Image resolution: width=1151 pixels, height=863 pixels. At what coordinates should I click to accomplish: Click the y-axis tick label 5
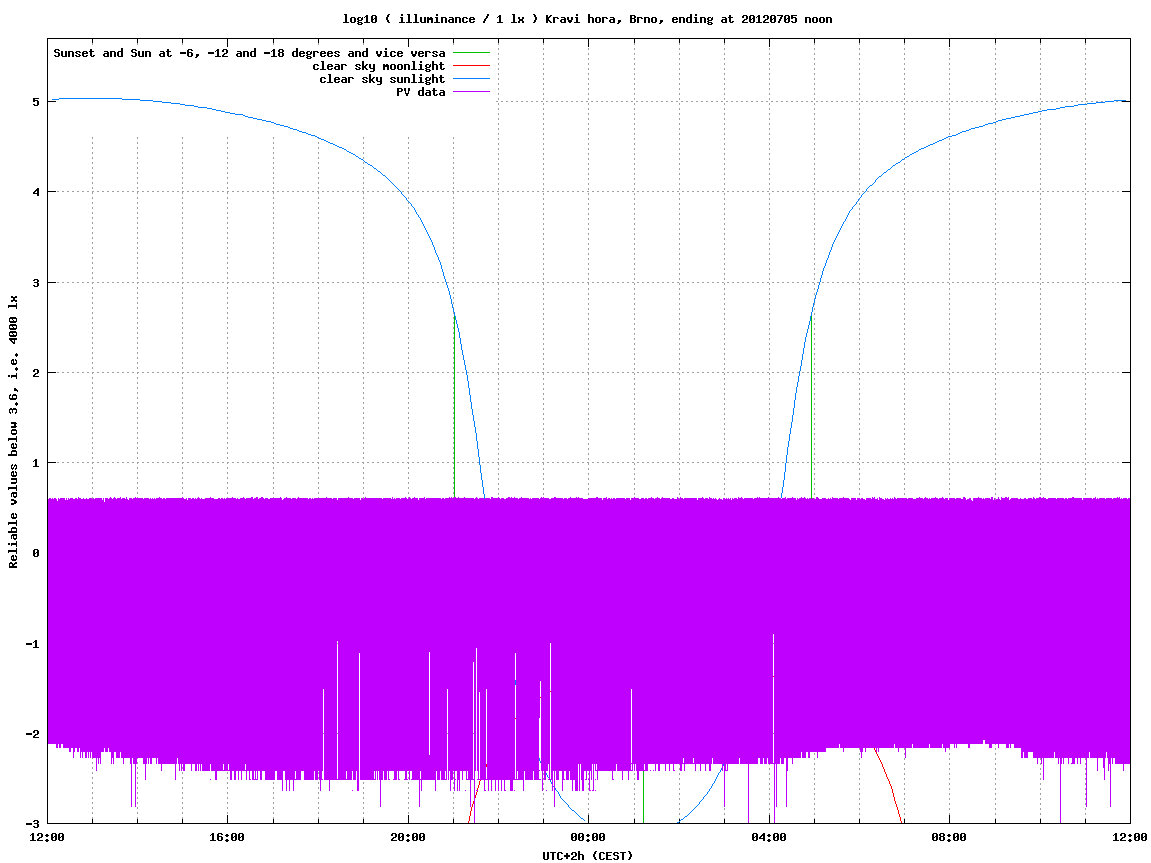click(x=35, y=101)
